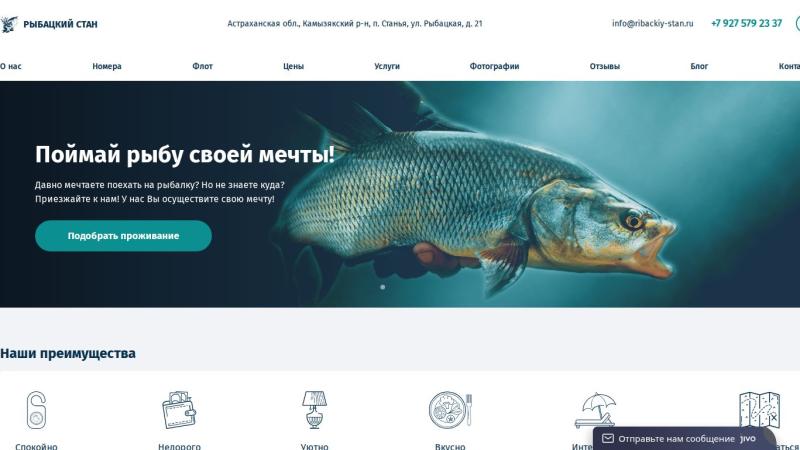Click the info@ribackiy-stan.ru email link
This screenshot has height=450, width=800.
coord(653,23)
